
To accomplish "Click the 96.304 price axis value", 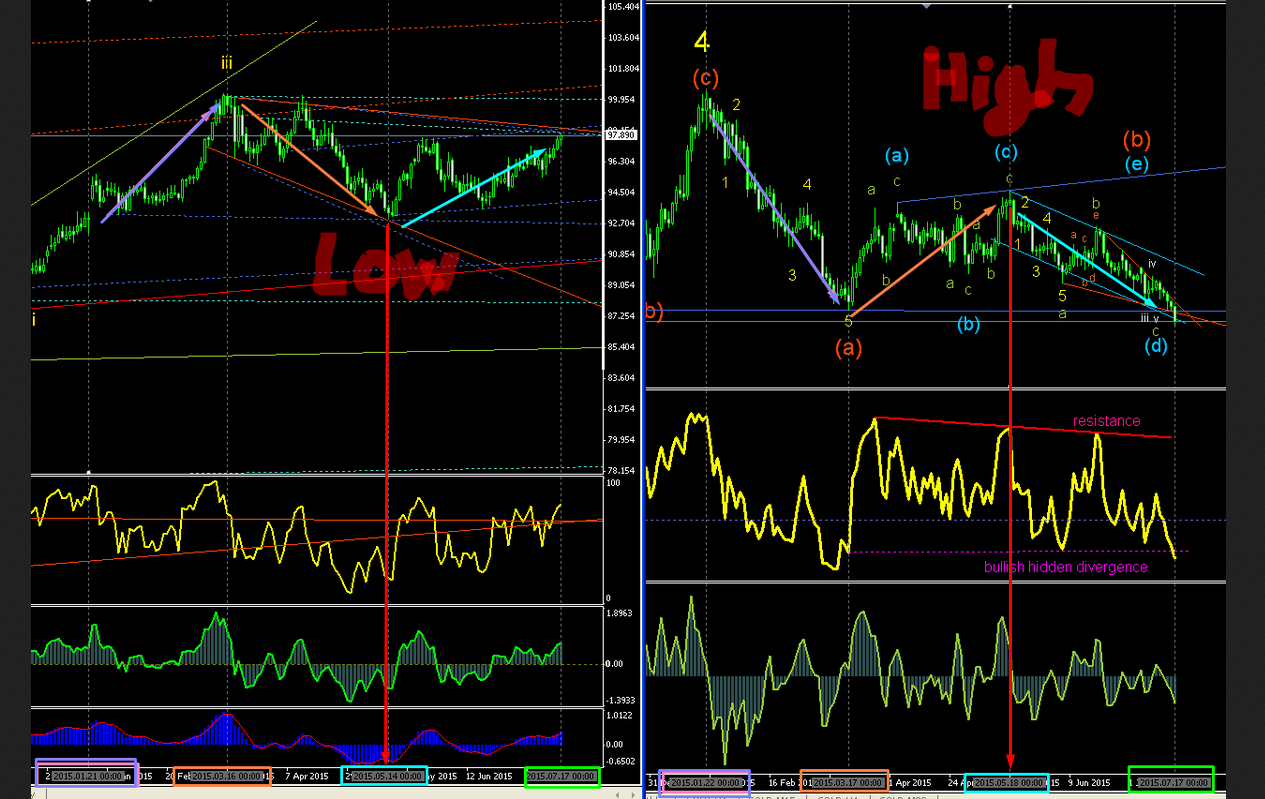I will click(623, 161).
